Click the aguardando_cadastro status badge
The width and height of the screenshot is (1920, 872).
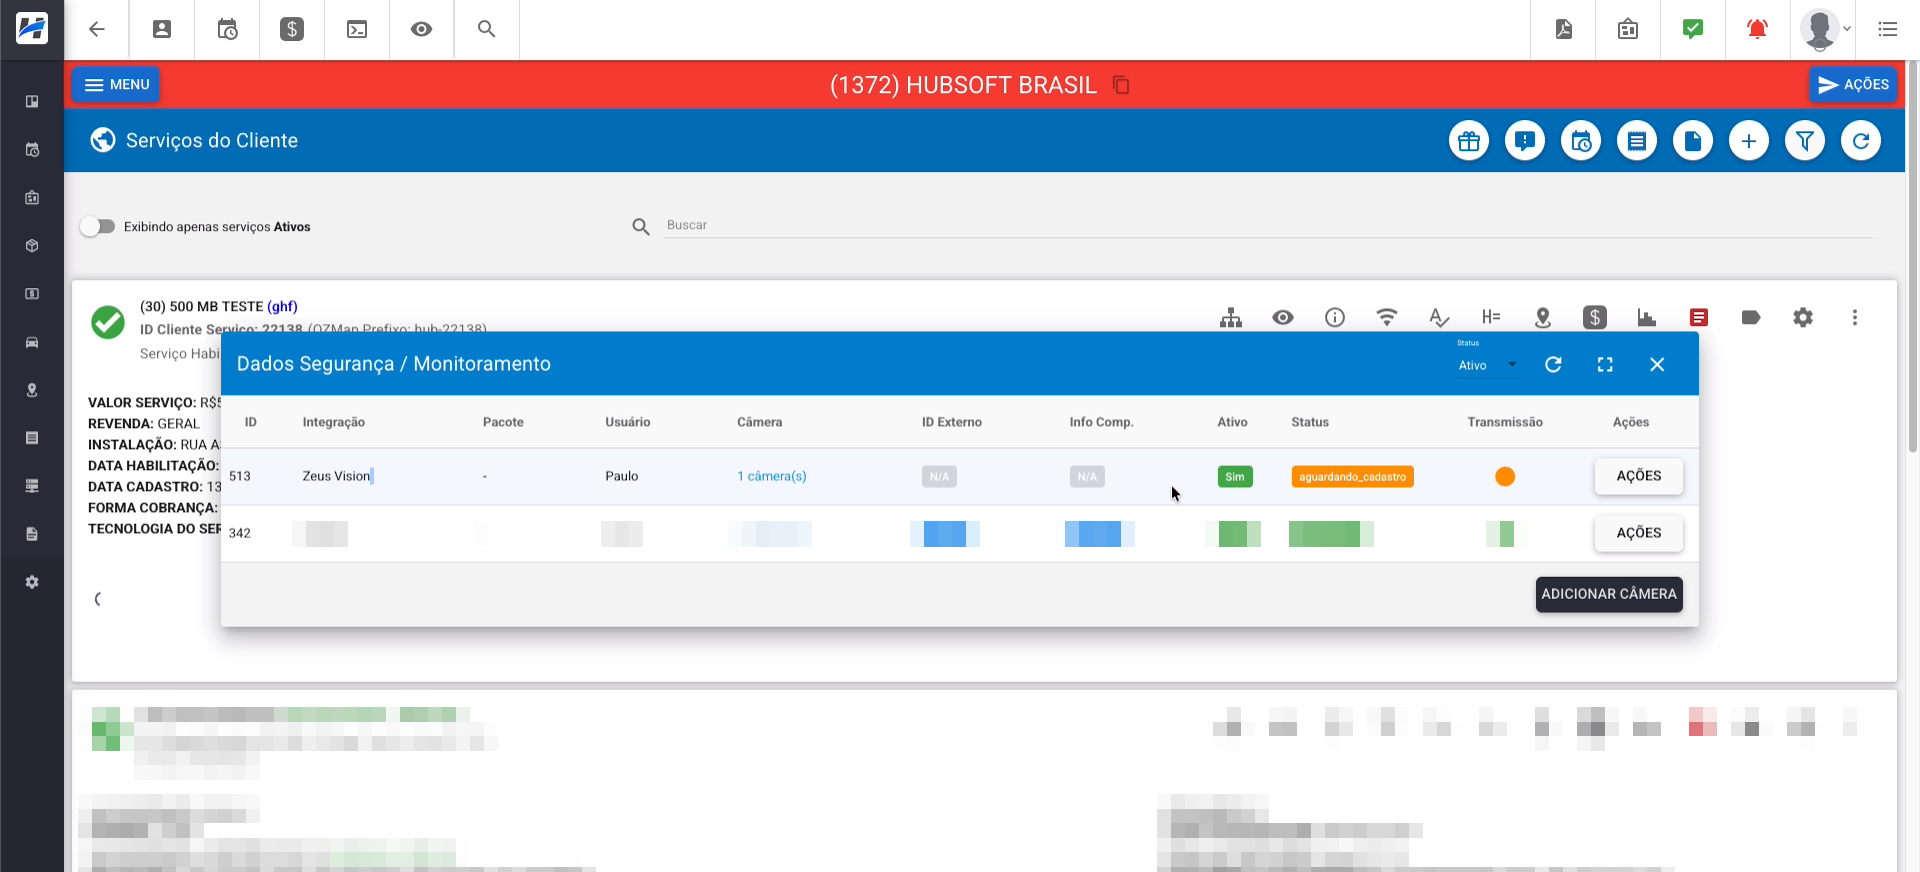click(x=1353, y=477)
